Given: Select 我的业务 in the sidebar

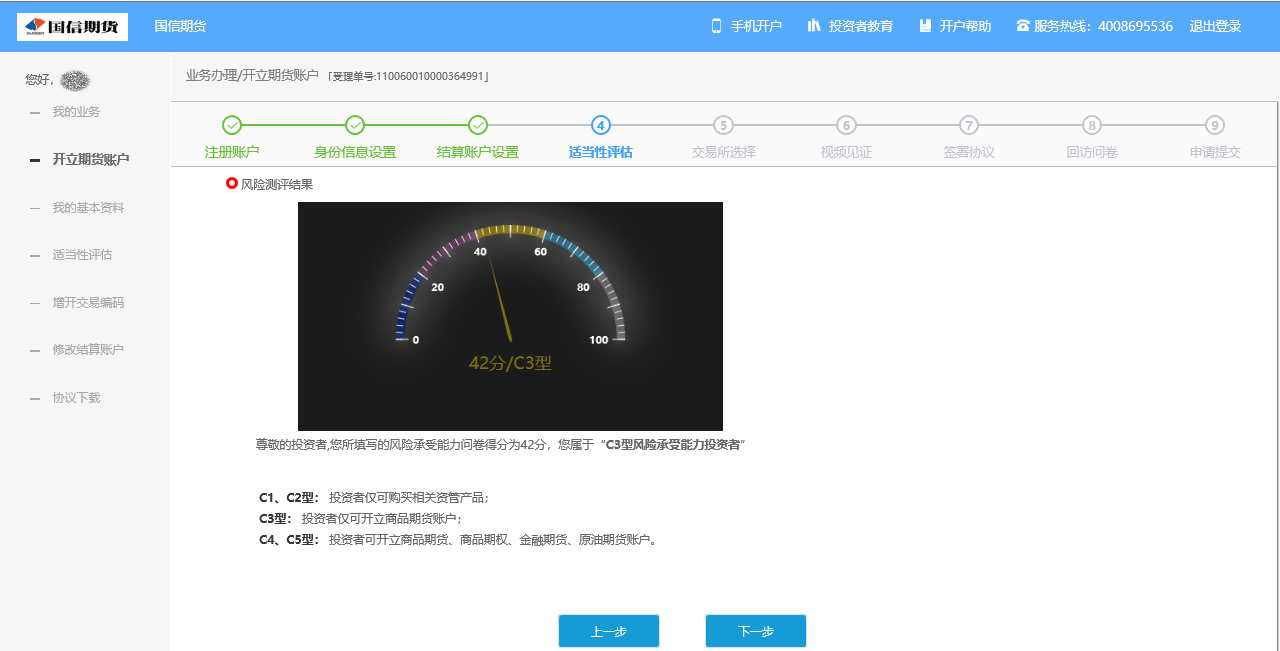Looking at the screenshot, I should click(76, 112).
